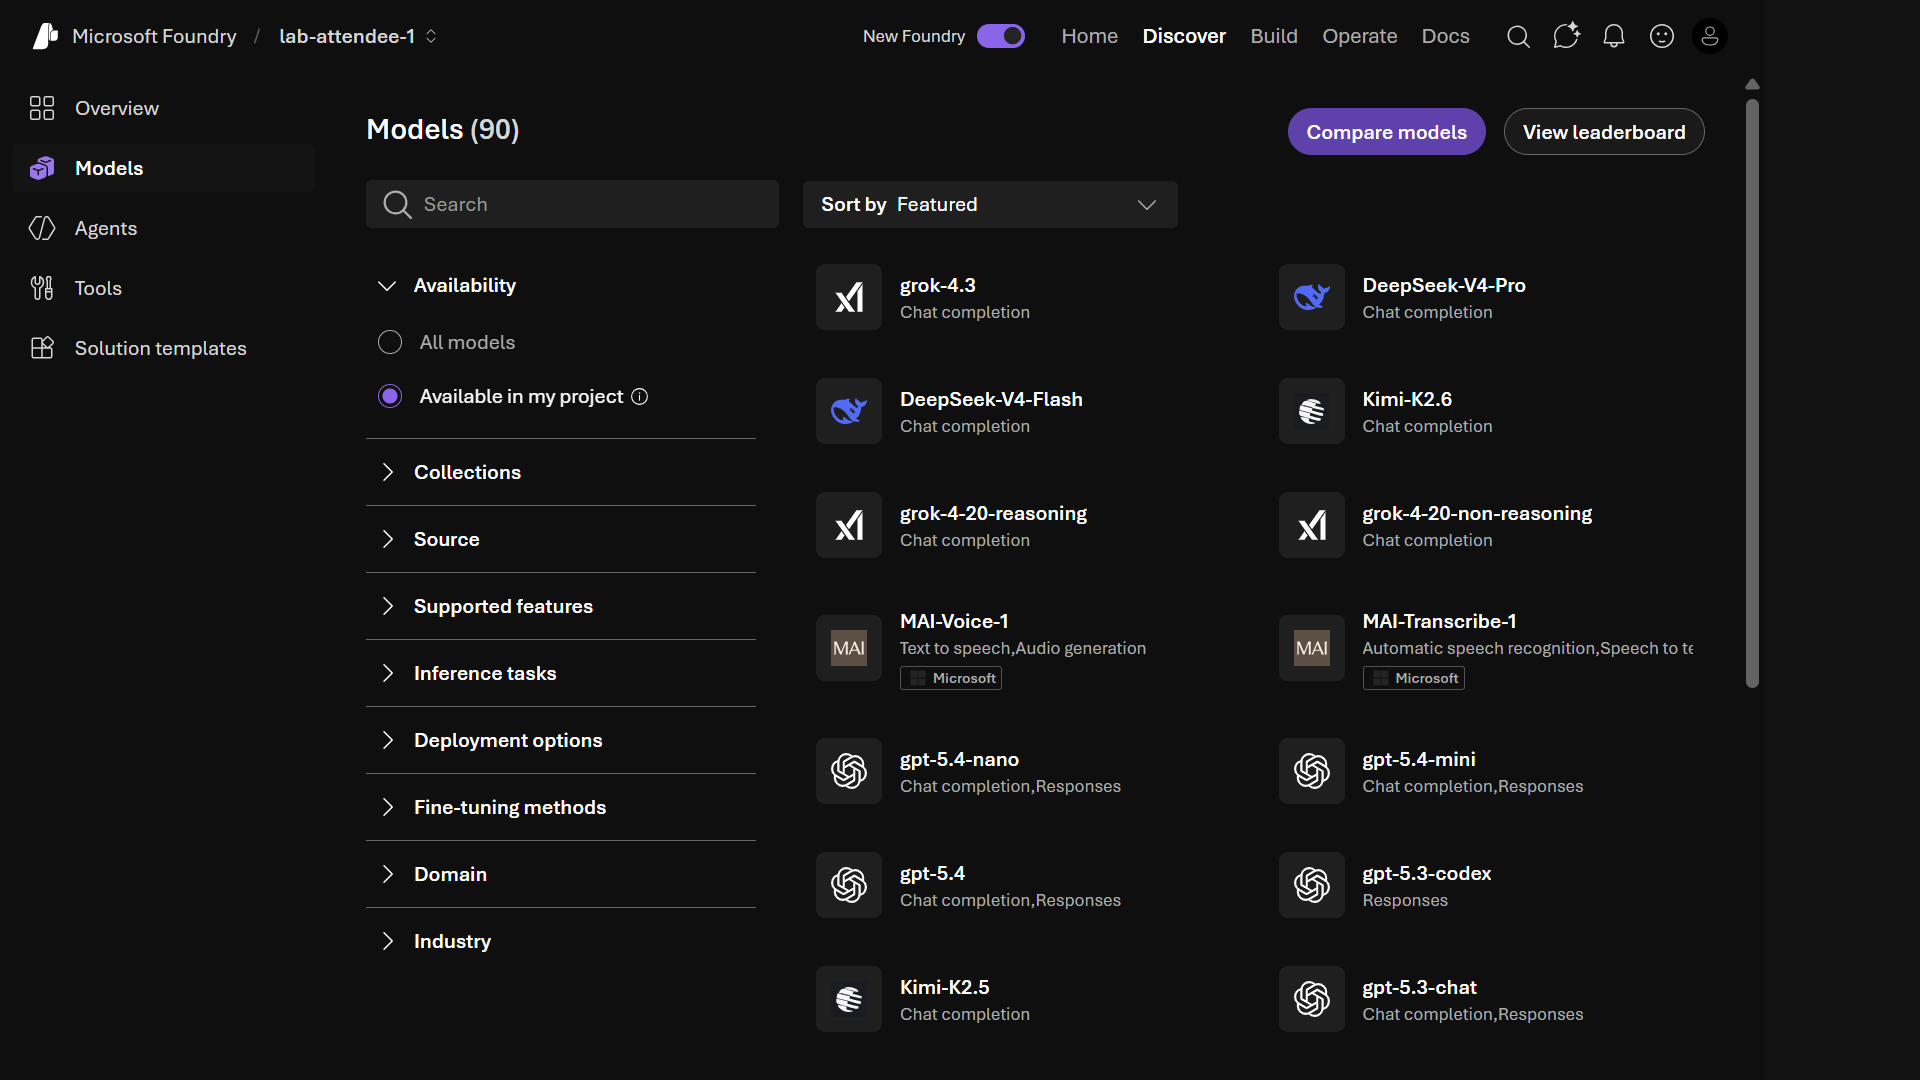Open the chat sparkle icon in header
This screenshot has width=1920, height=1080.
[1566, 36]
